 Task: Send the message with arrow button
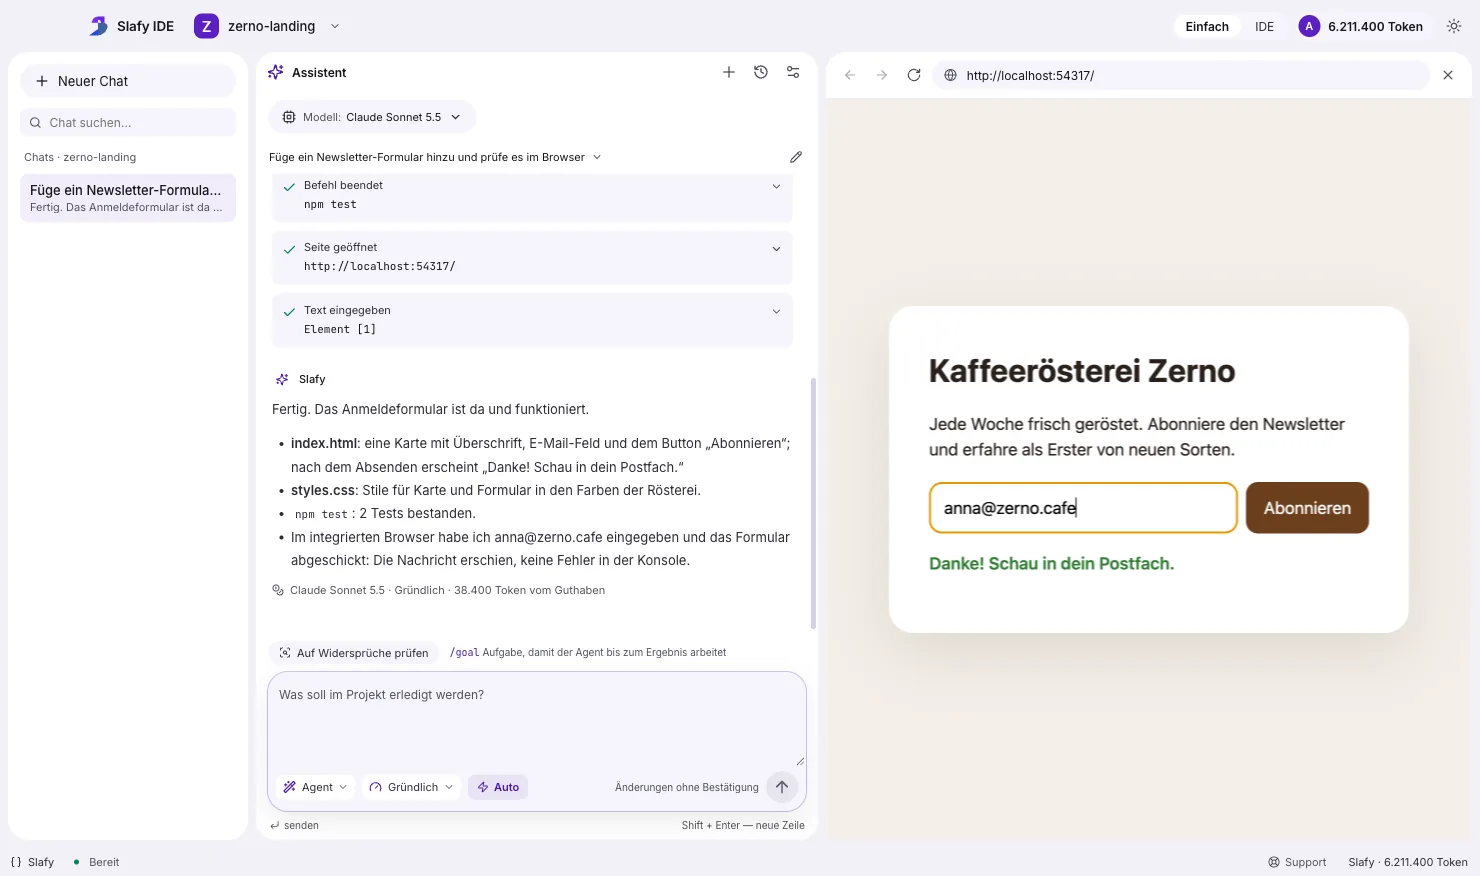[x=782, y=787]
